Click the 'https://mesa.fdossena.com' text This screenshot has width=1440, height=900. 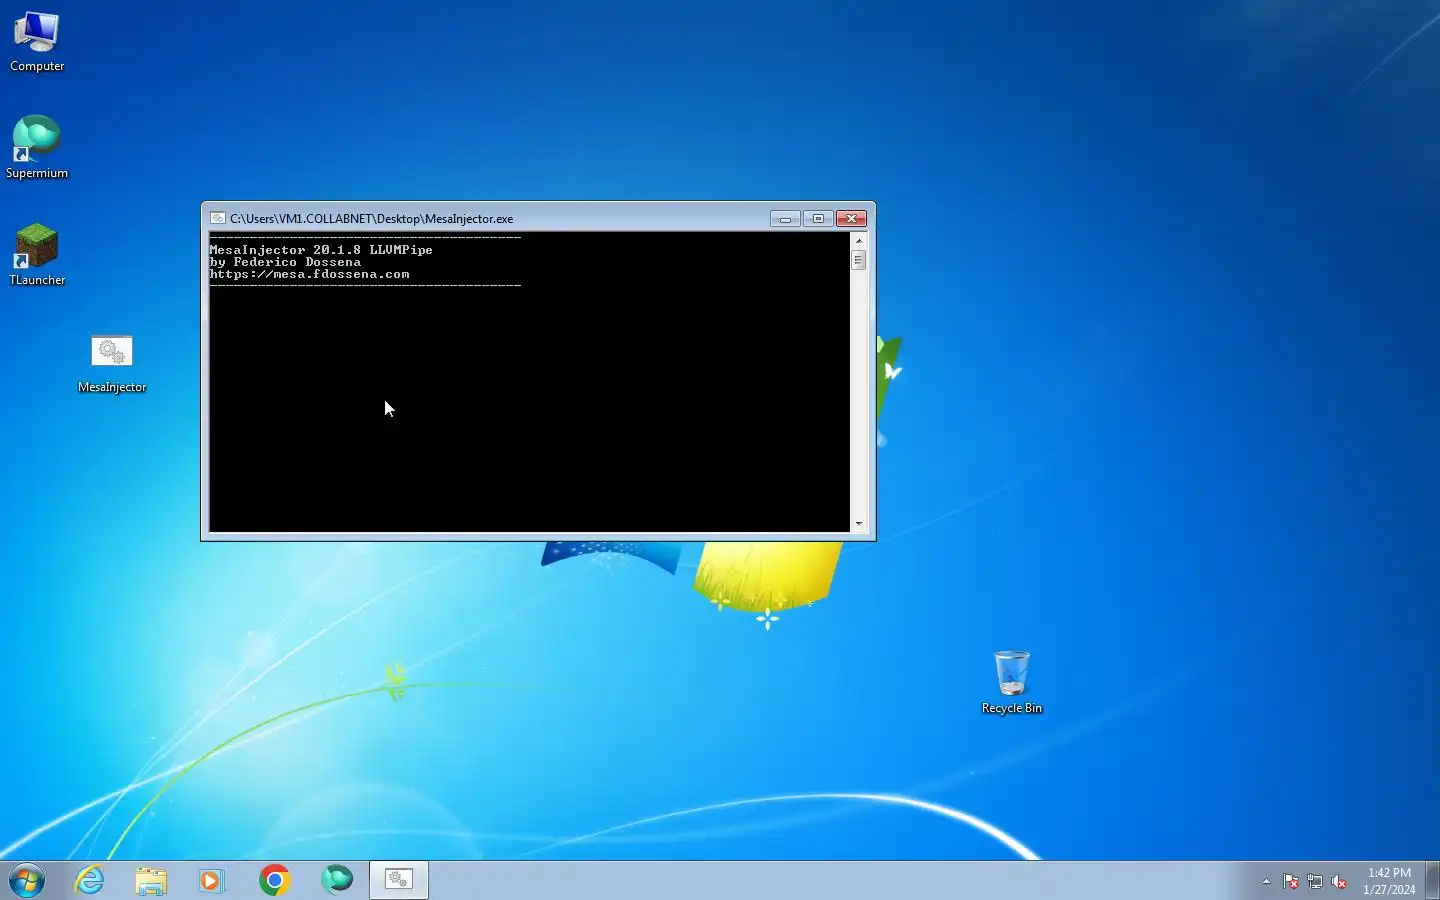pos(309,274)
